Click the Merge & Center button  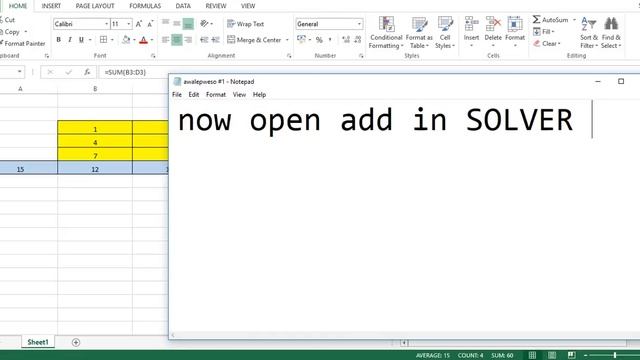coord(254,40)
